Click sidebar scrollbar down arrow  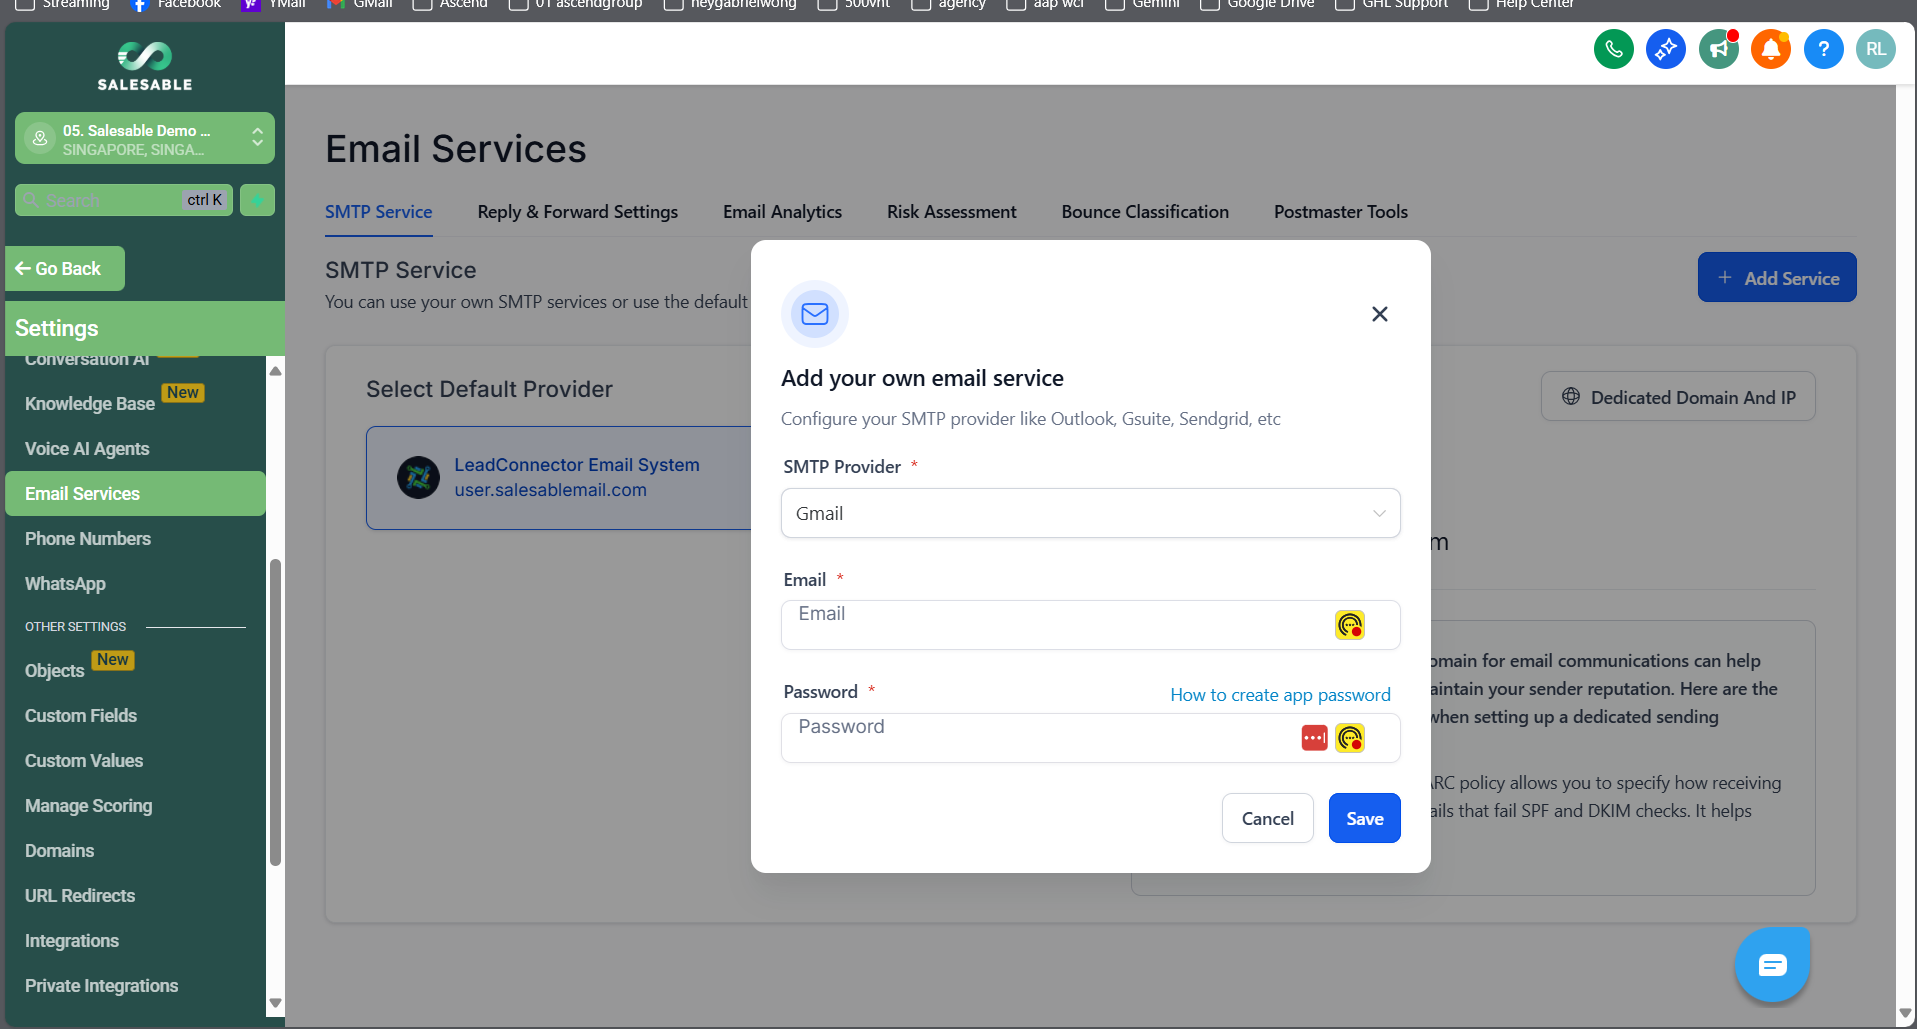275,1003
